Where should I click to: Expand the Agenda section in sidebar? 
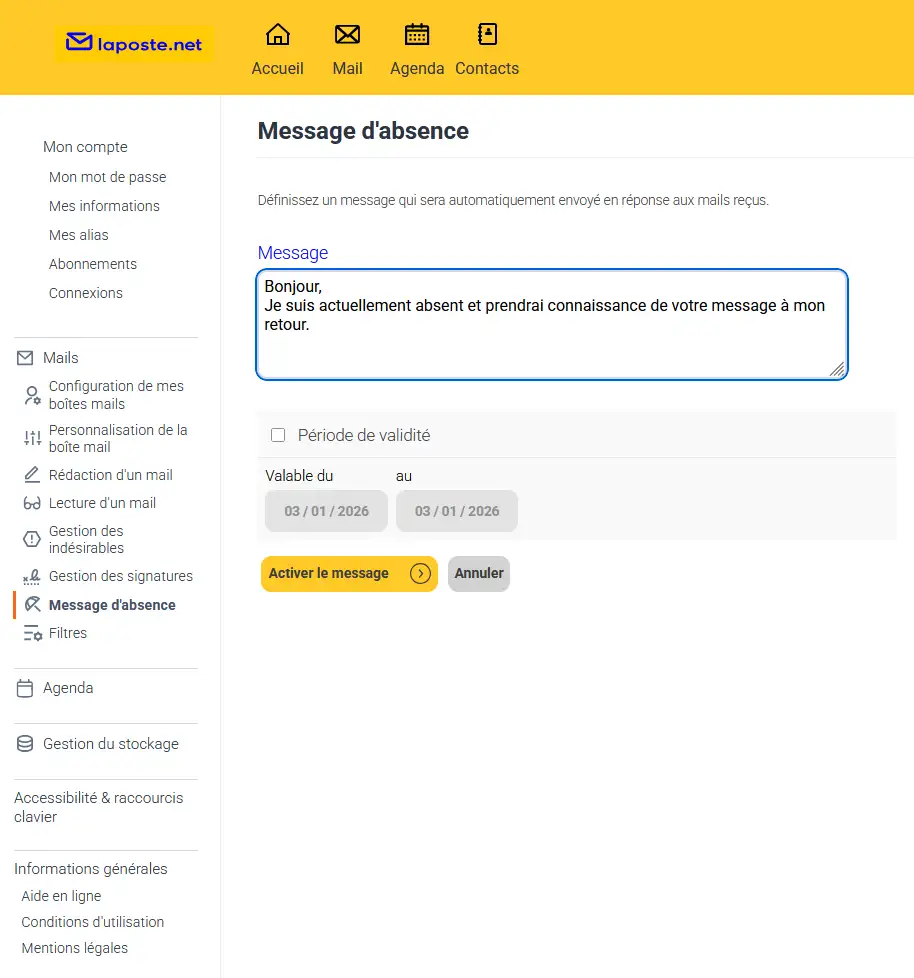click(68, 688)
